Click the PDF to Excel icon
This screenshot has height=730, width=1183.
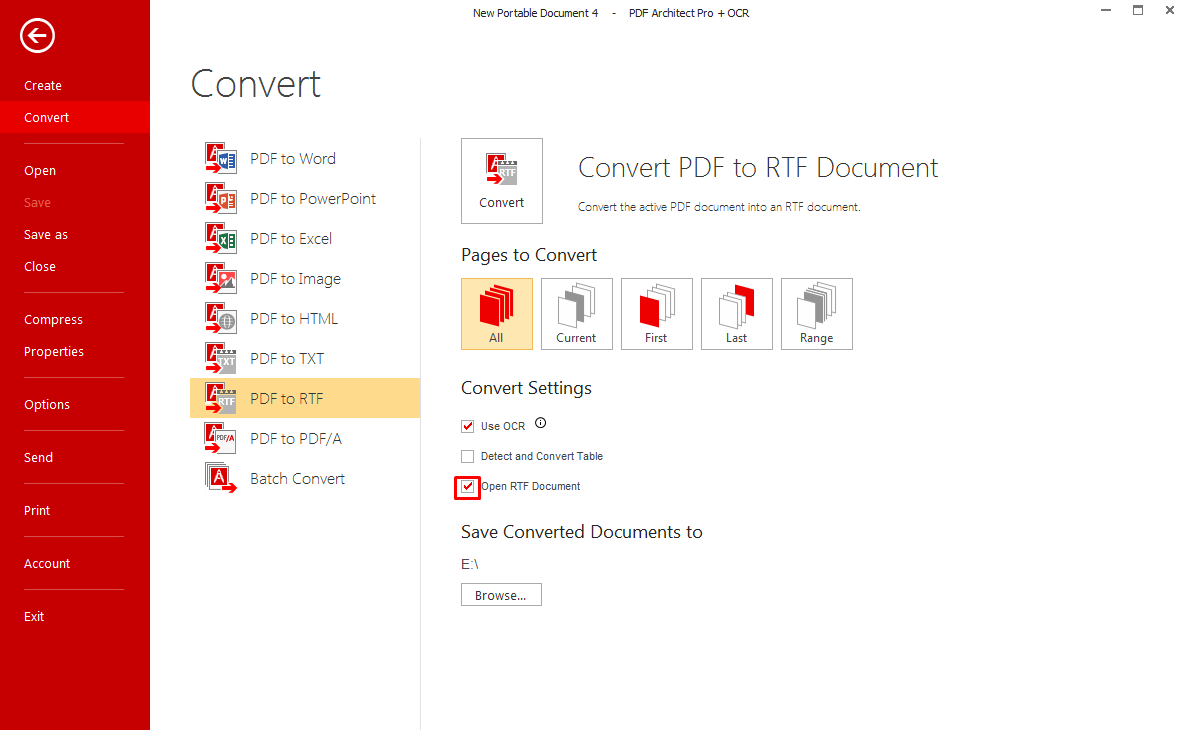point(220,238)
